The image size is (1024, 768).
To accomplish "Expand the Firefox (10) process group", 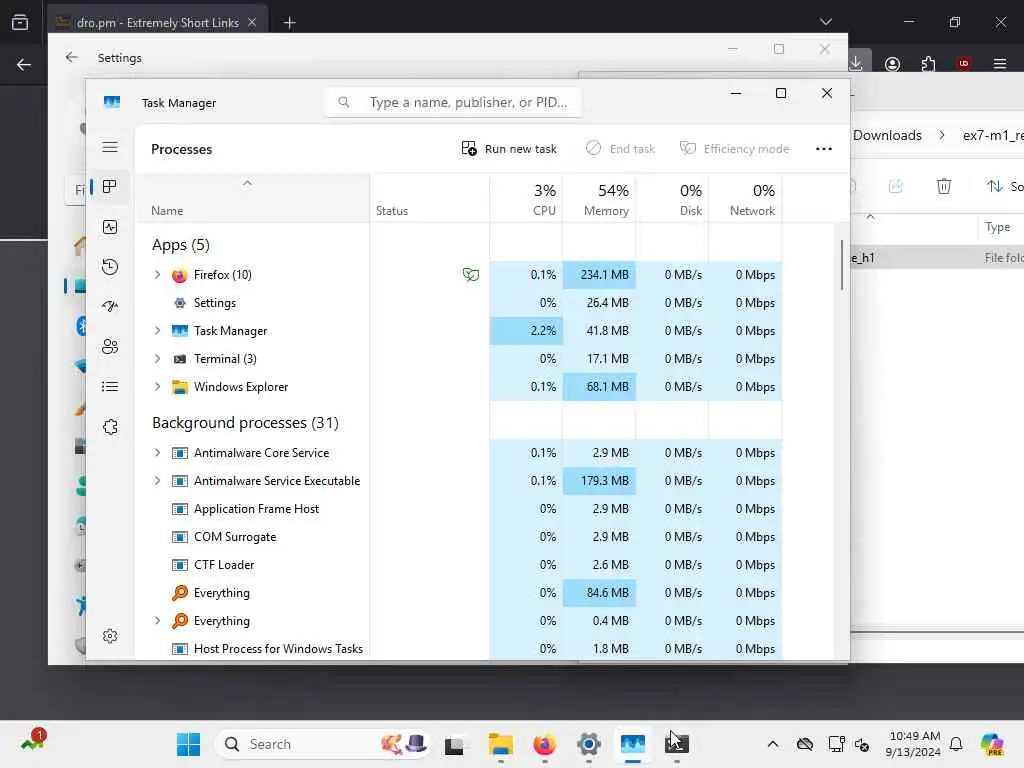I will pos(157,275).
